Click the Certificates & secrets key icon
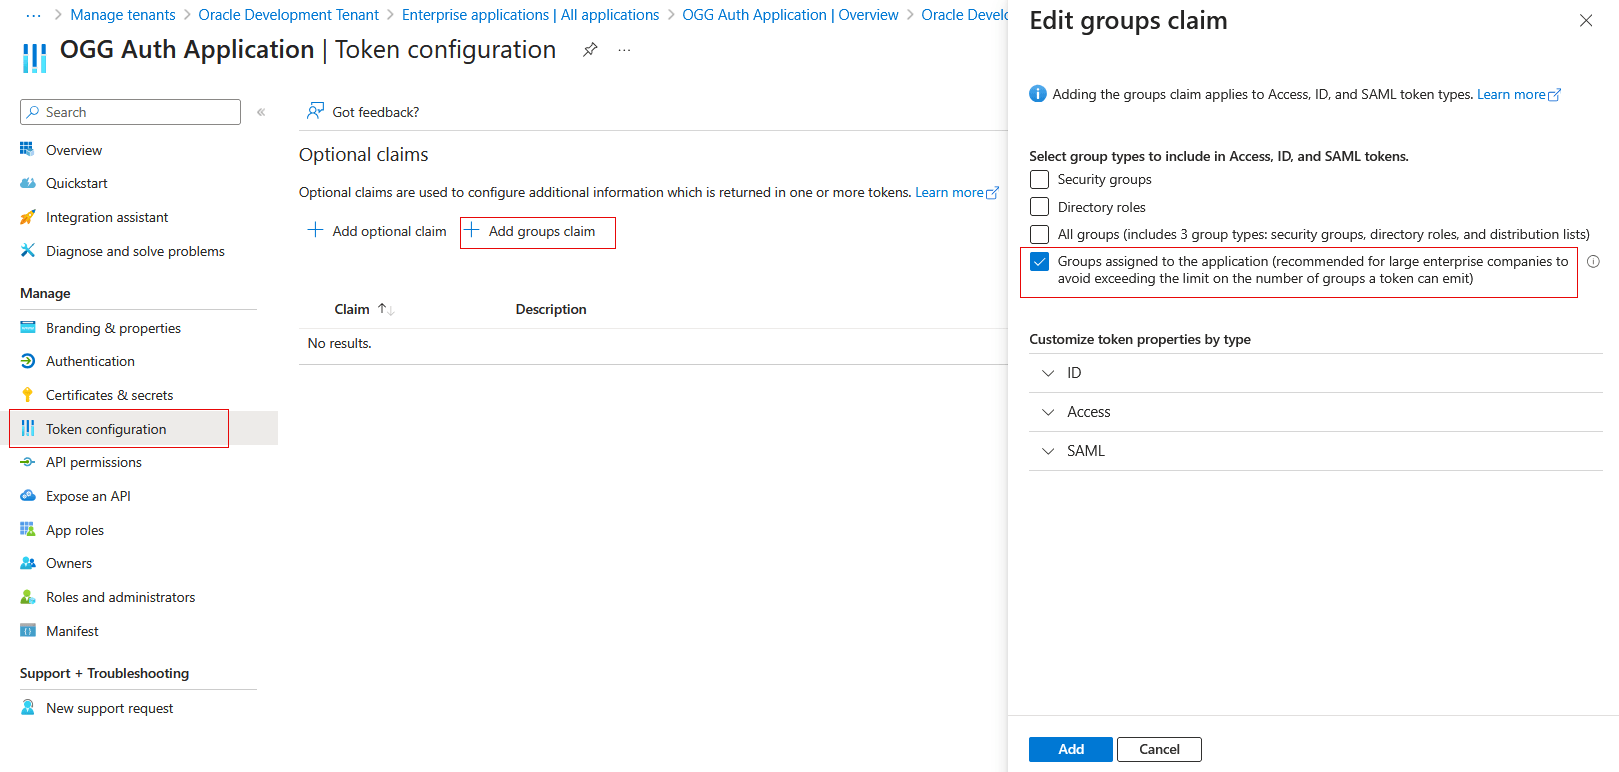The image size is (1619, 772). click(28, 395)
